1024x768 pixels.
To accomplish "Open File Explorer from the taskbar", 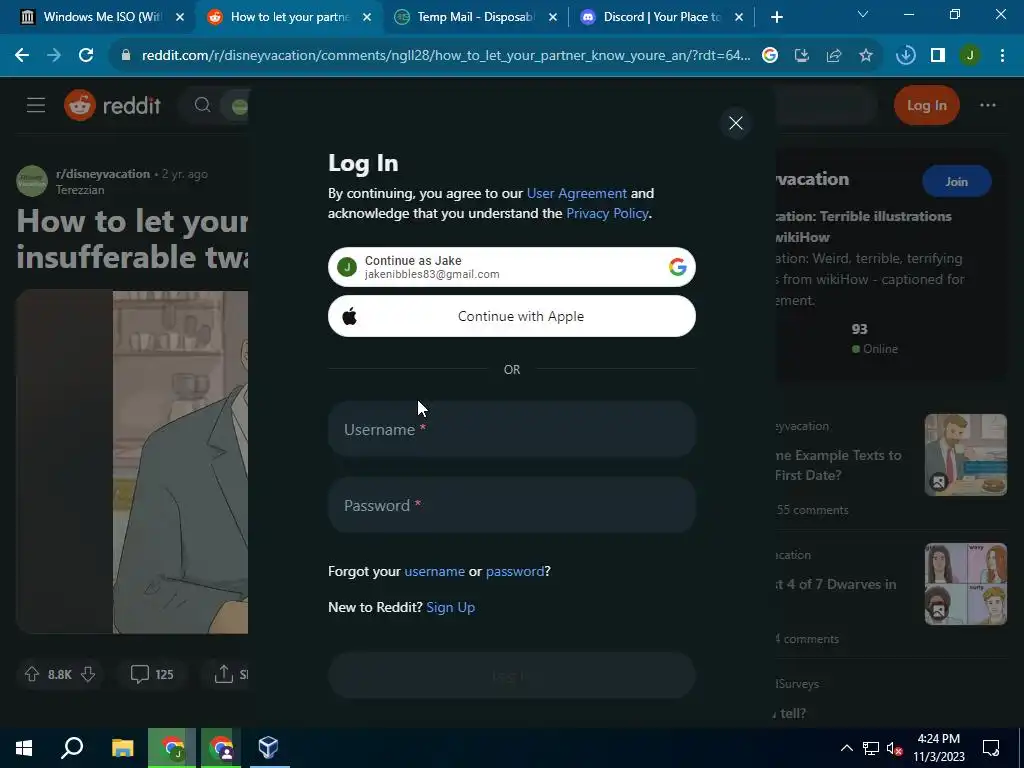I will (122, 748).
